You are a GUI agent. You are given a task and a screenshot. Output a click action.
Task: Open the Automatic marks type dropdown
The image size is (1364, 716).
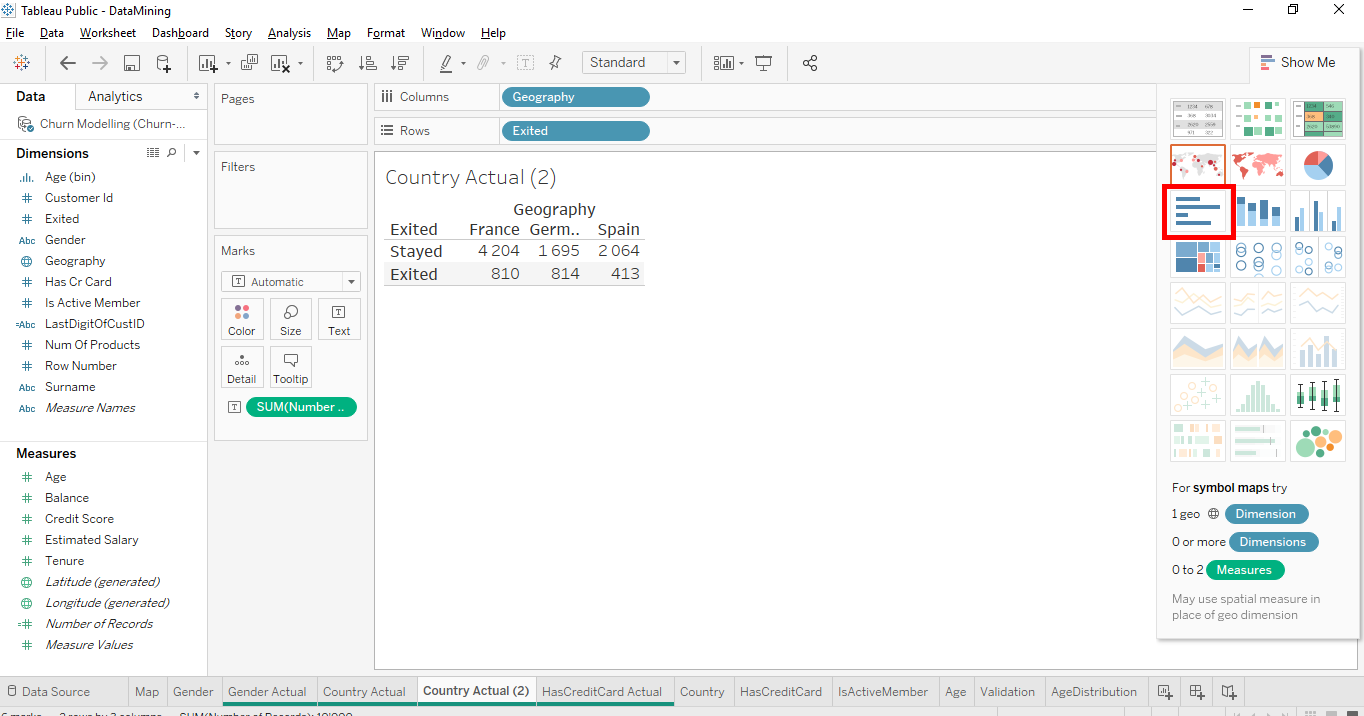(290, 282)
